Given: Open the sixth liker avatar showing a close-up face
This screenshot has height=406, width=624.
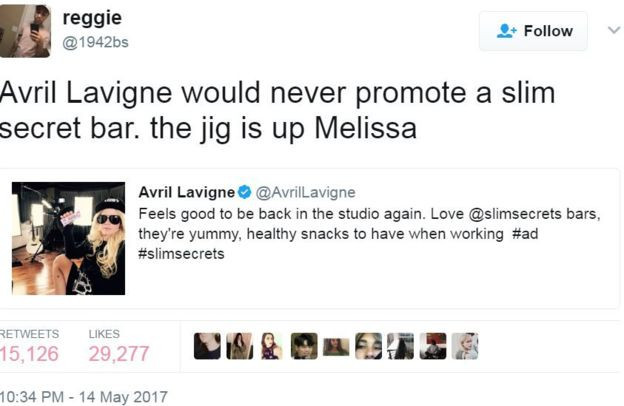Looking at the screenshot, I should coord(369,346).
